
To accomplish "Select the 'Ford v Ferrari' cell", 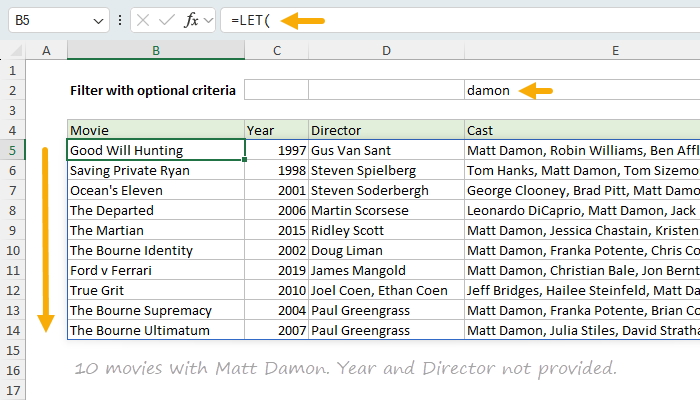I will [x=156, y=271].
